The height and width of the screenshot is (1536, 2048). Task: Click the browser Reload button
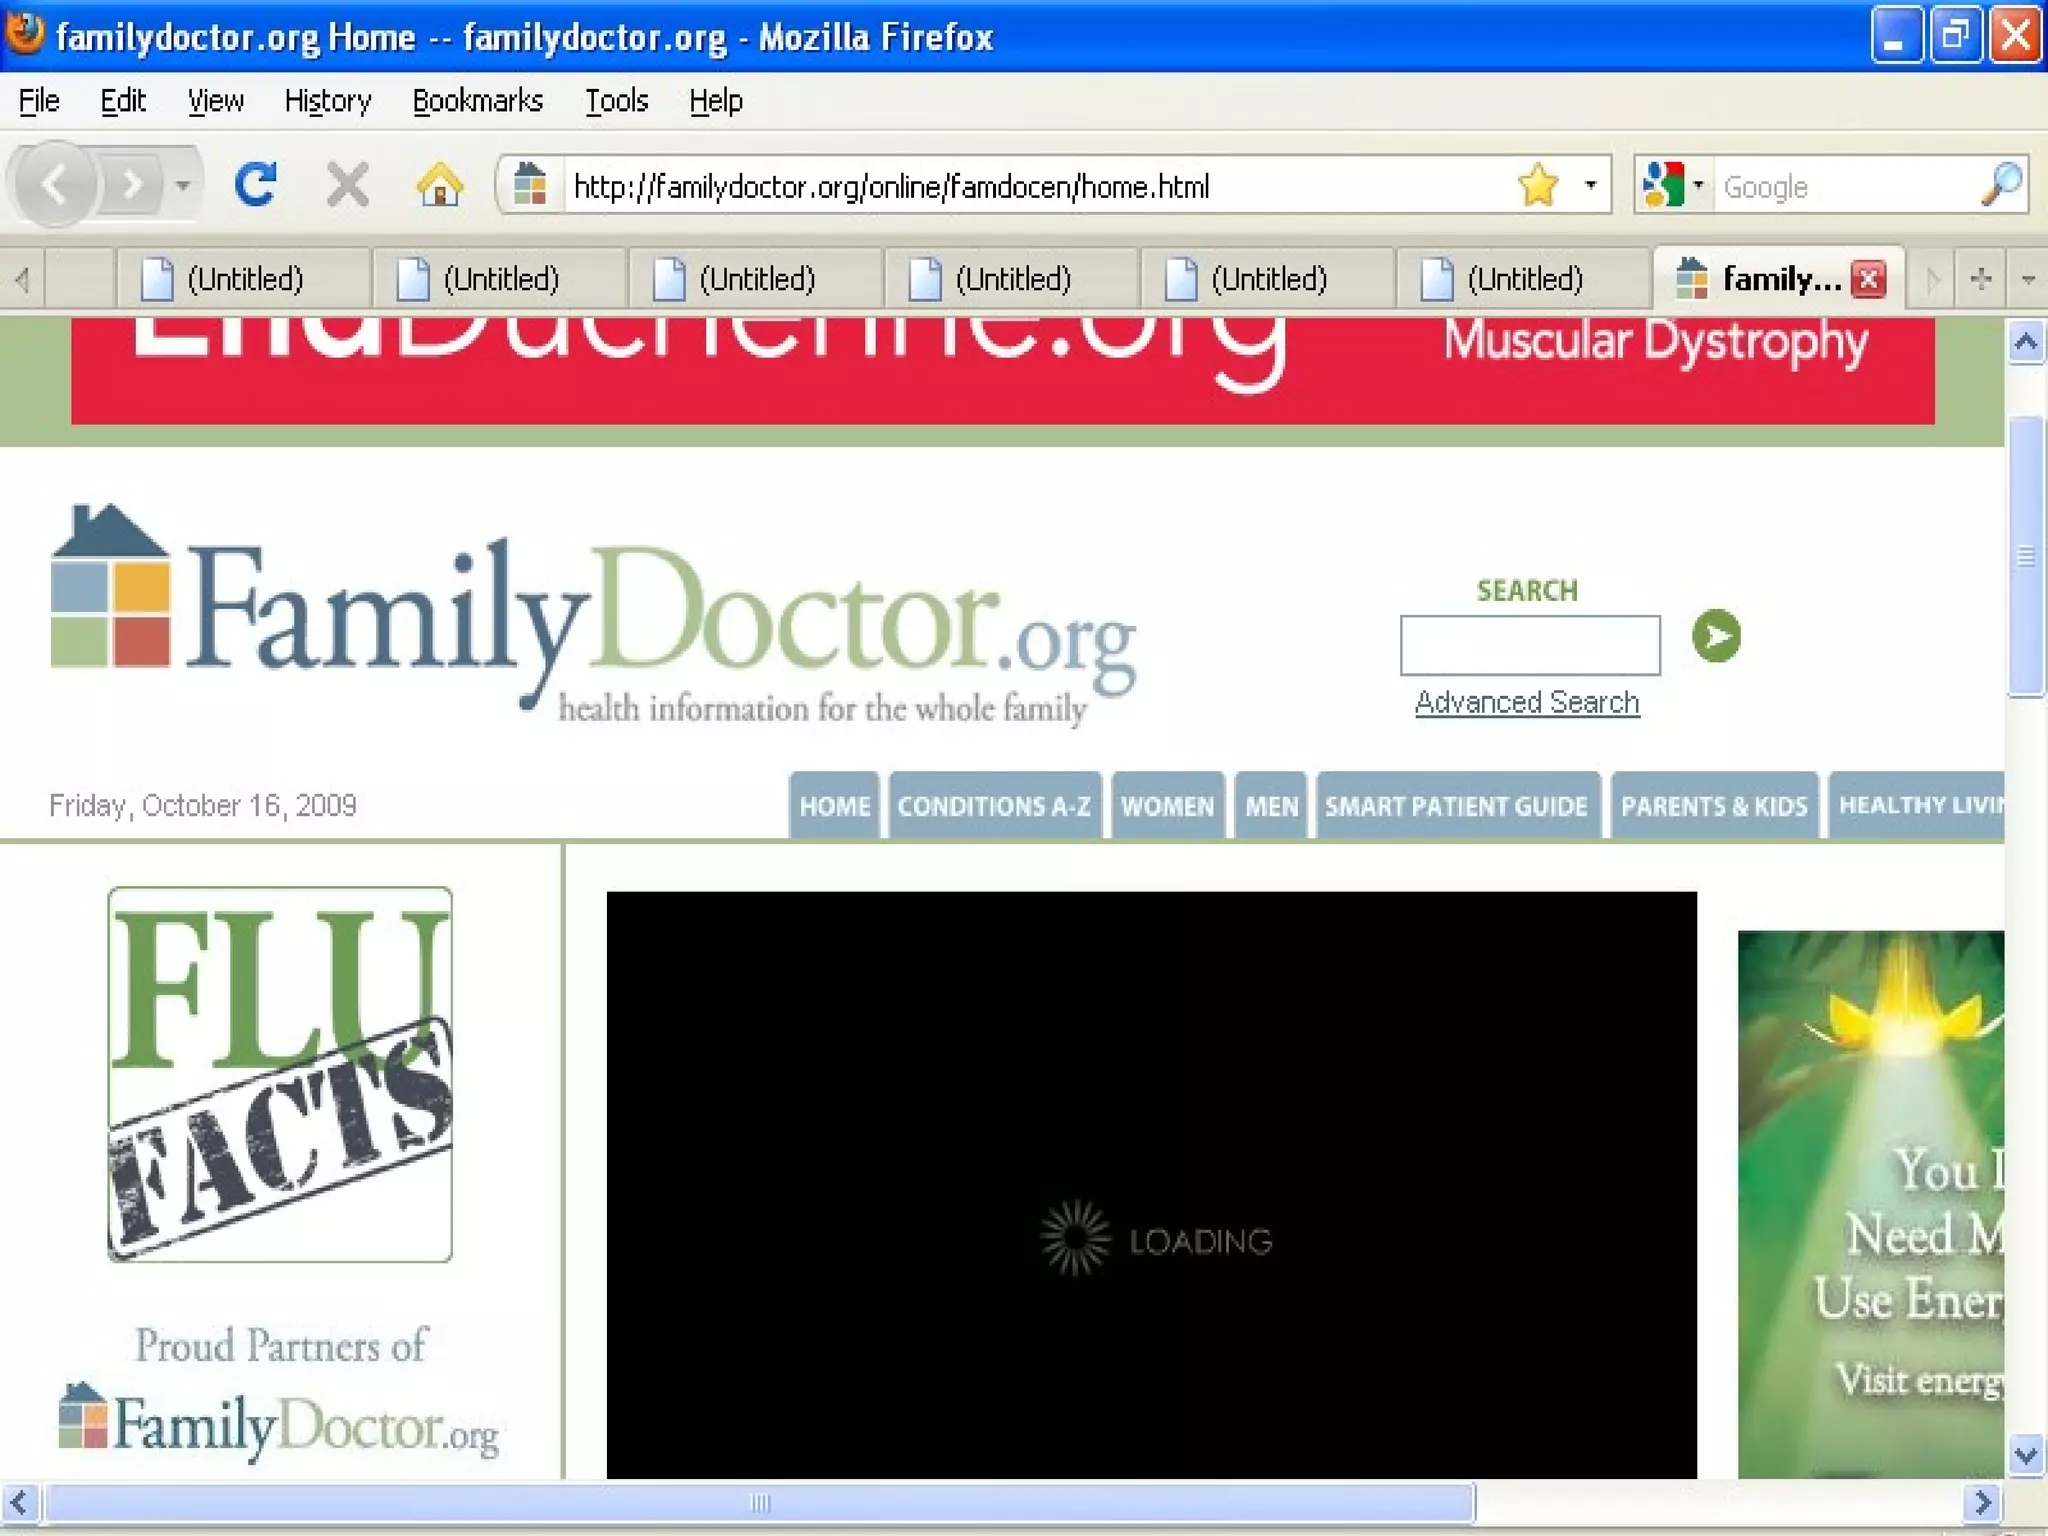tap(256, 185)
